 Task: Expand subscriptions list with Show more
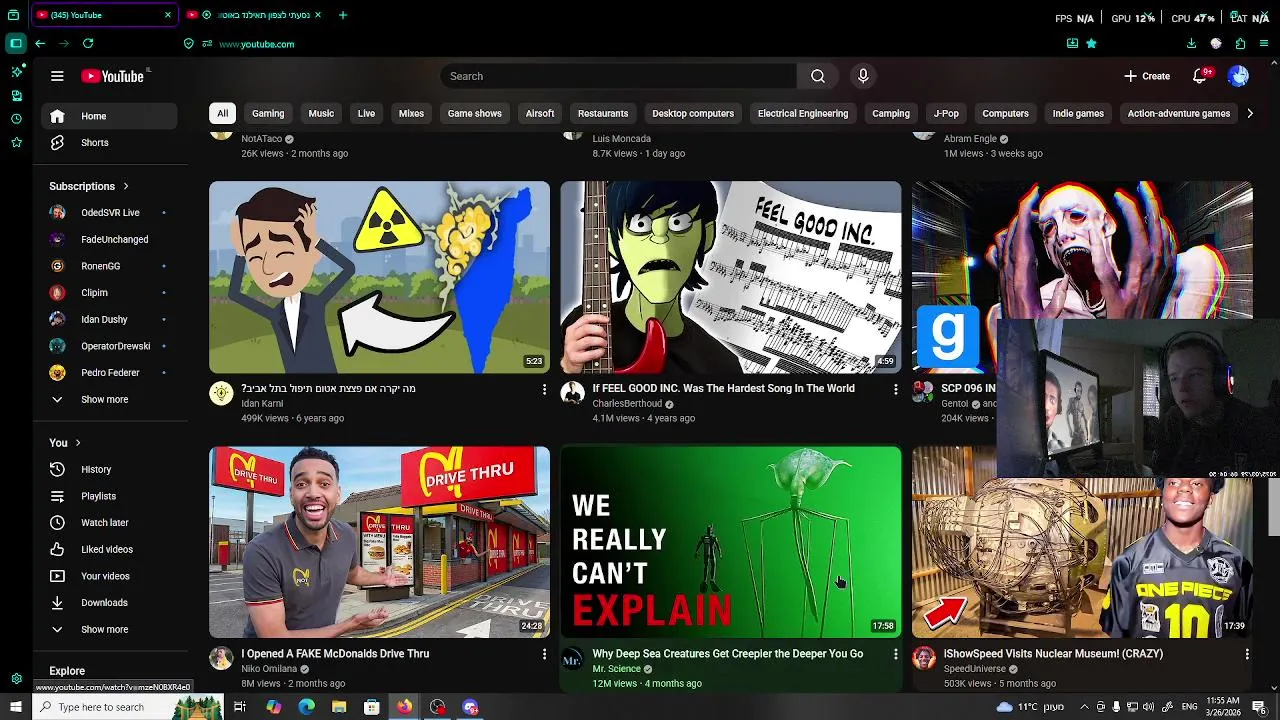(x=110, y=399)
